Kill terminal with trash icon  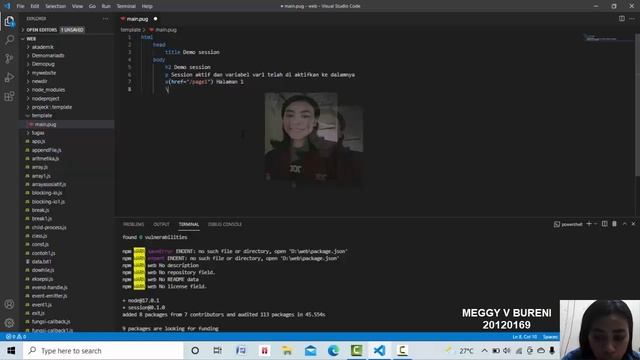[x=614, y=224]
